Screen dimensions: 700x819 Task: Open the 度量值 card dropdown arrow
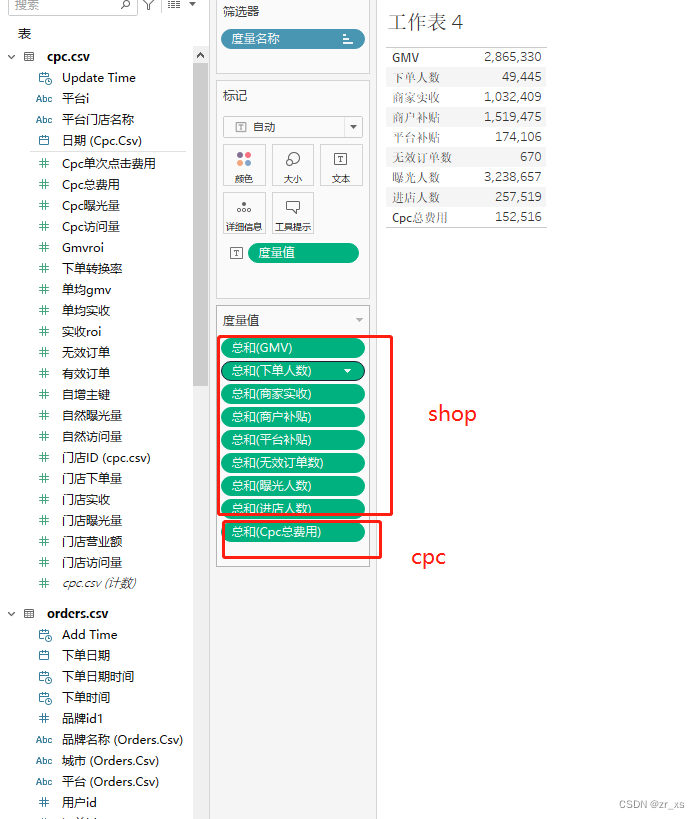coord(359,320)
